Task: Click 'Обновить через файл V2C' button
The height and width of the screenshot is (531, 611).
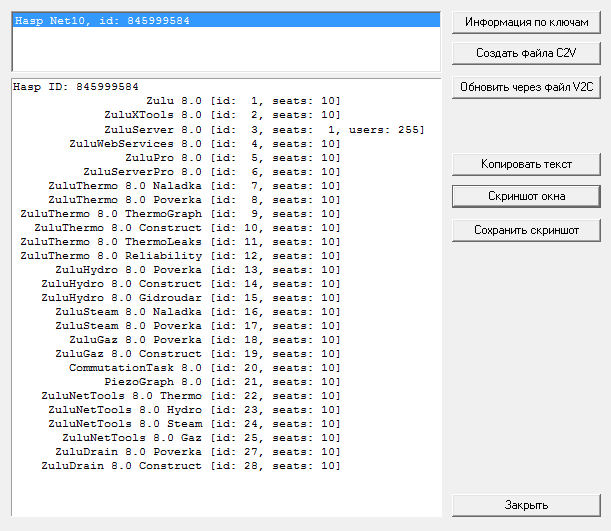Action: click(x=526, y=87)
